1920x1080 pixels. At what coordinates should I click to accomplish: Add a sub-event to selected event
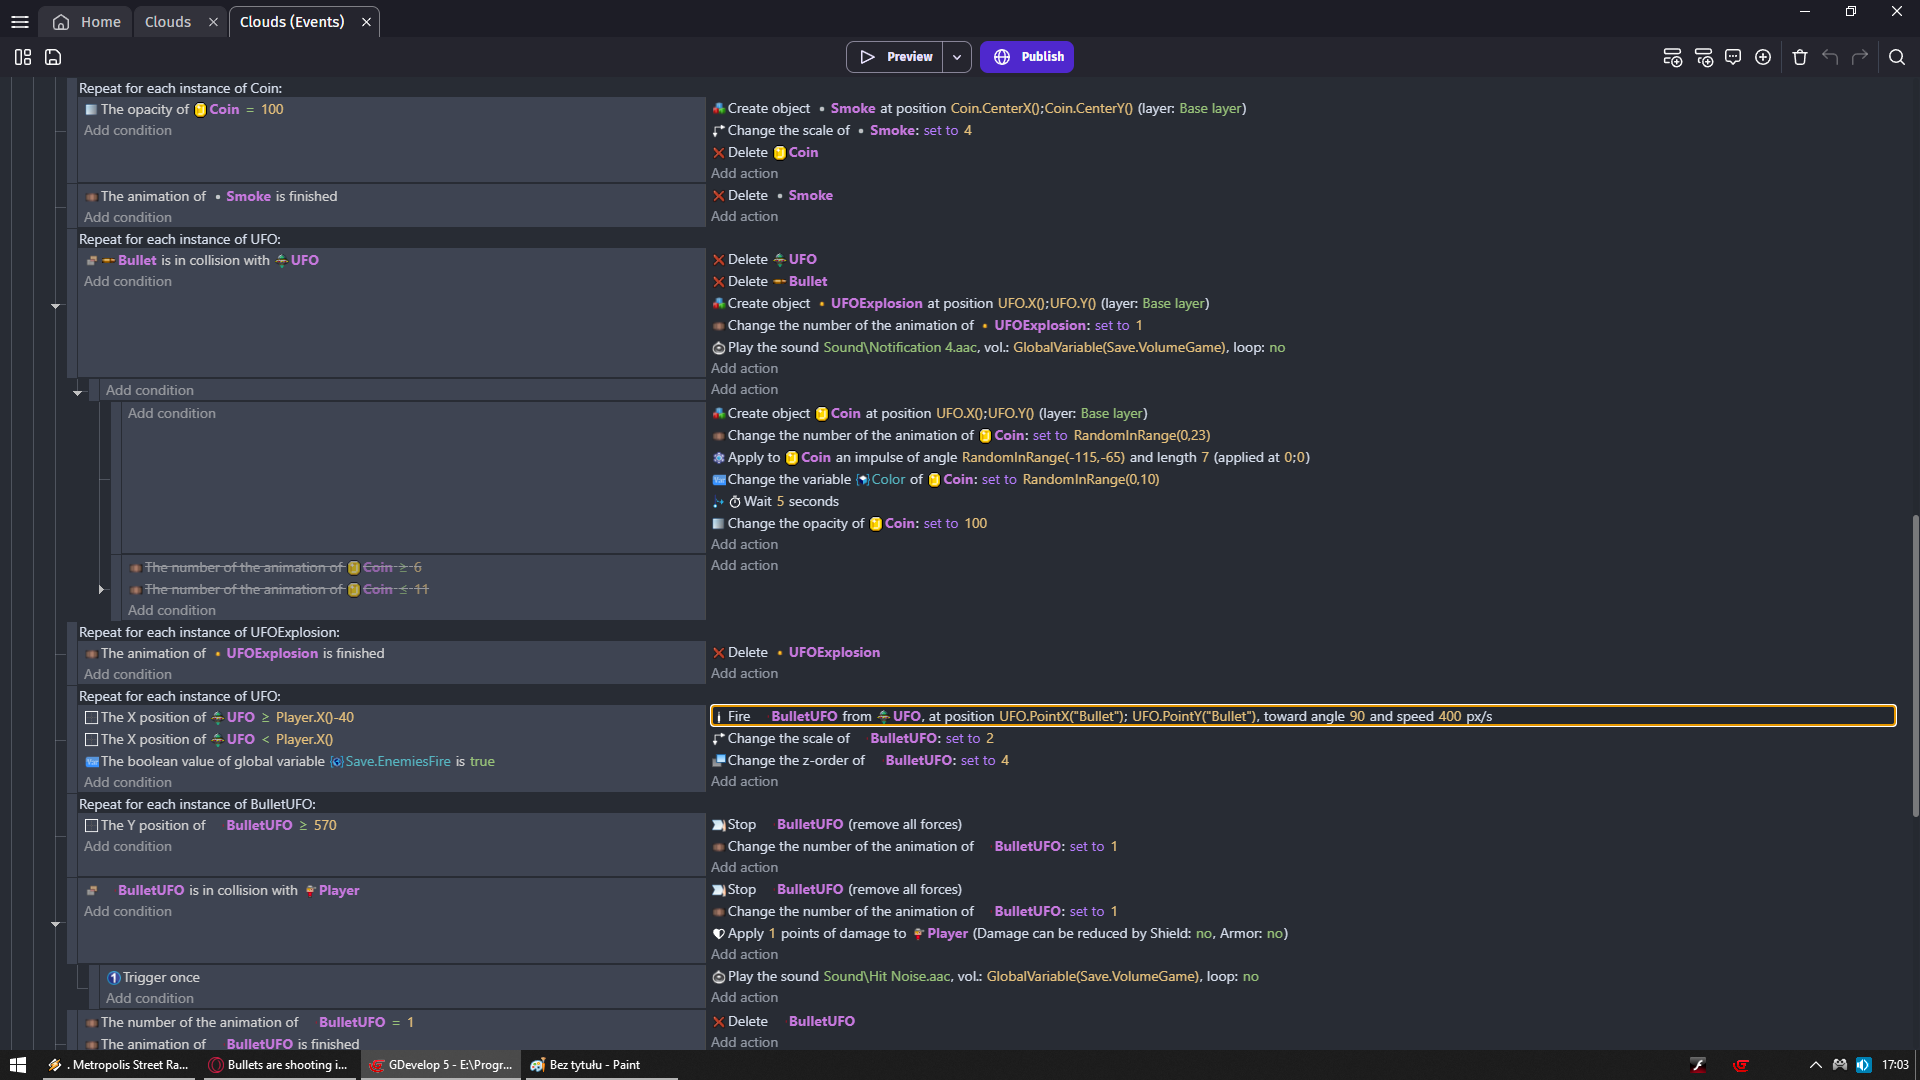pos(1703,57)
